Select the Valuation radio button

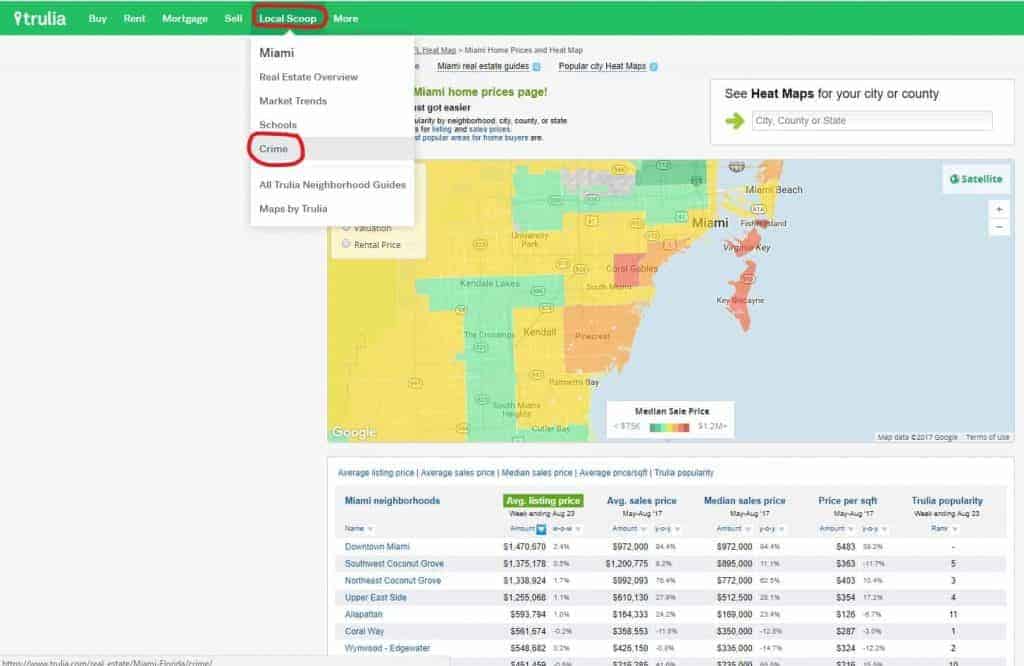pos(347,227)
